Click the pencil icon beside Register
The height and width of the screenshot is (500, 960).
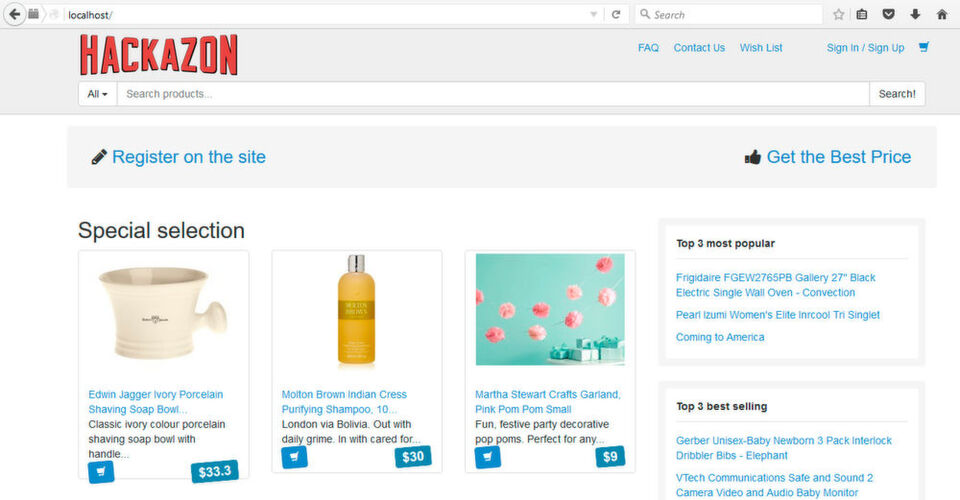tap(99, 157)
